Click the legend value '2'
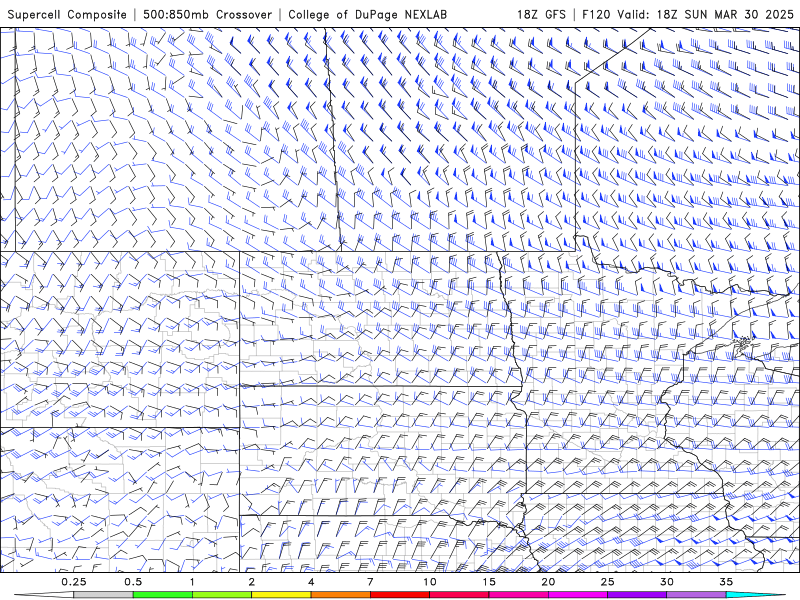 pyautogui.click(x=252, y=582)
